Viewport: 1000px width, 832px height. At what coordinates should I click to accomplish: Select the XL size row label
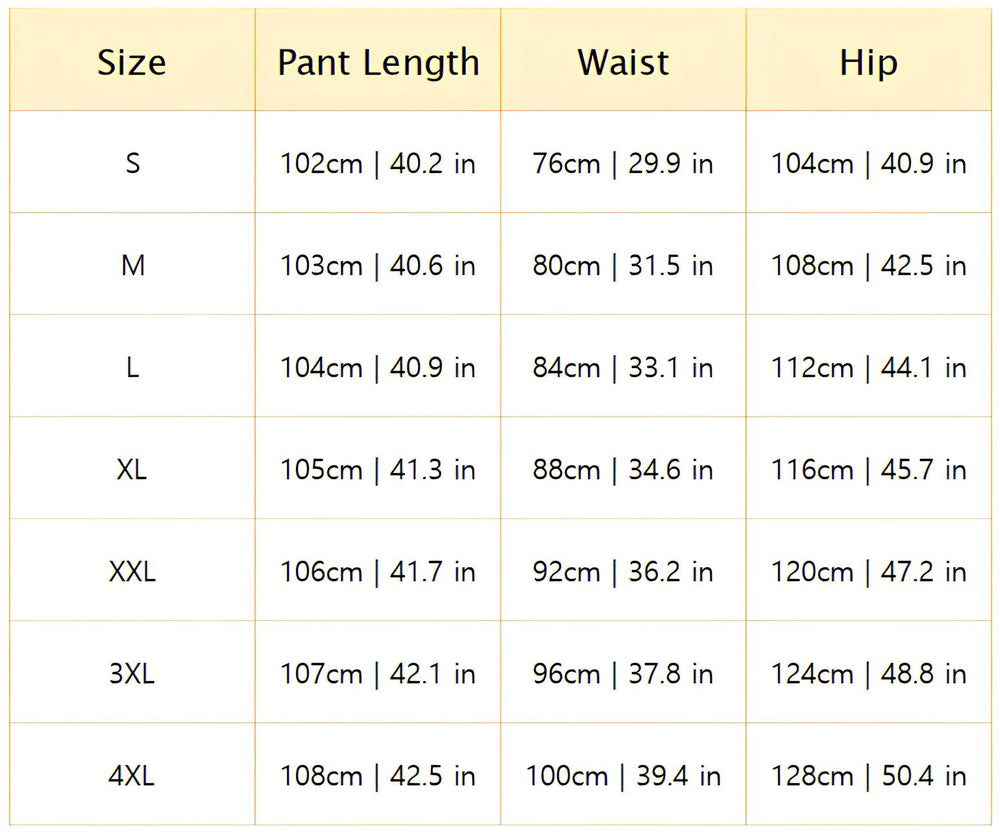pos(132,469)
